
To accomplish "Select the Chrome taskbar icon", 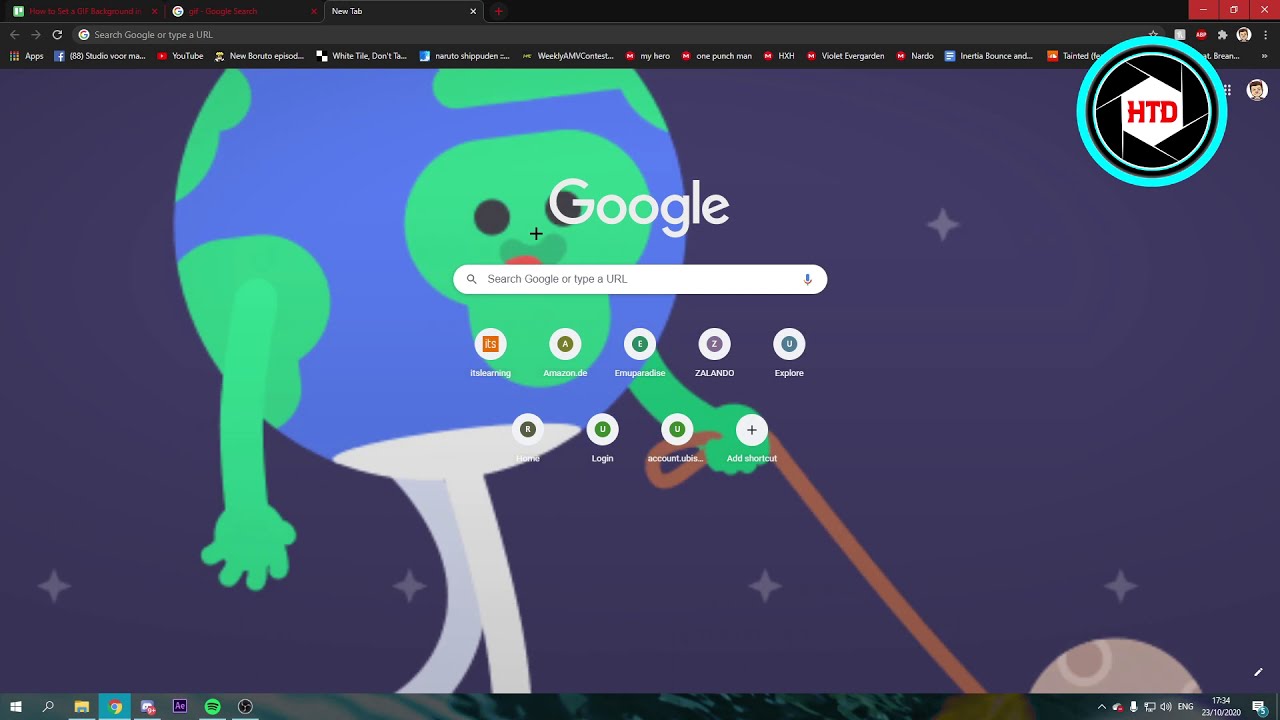I will coord(115,706).
